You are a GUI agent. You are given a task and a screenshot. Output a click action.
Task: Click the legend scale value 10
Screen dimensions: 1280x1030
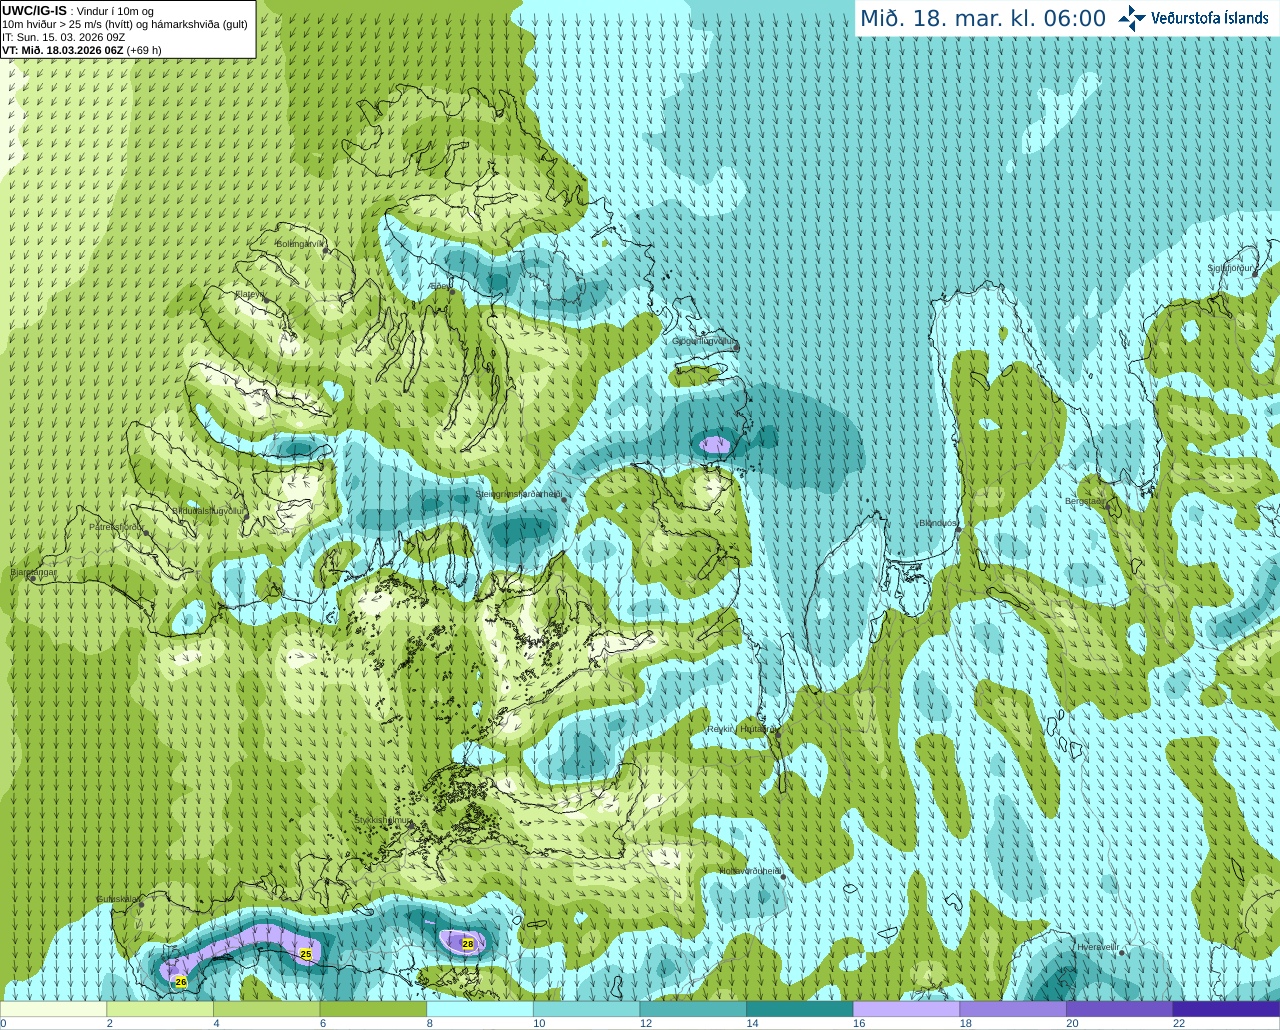[539, 1023]
